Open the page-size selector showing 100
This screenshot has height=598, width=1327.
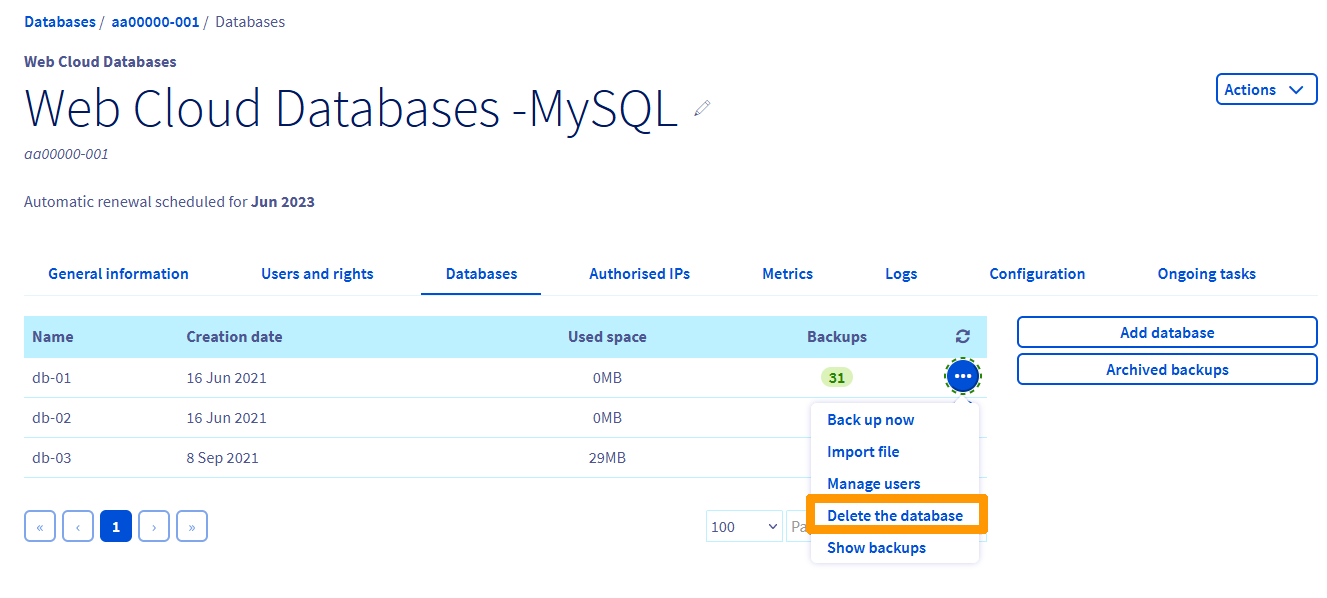point(744,526)
